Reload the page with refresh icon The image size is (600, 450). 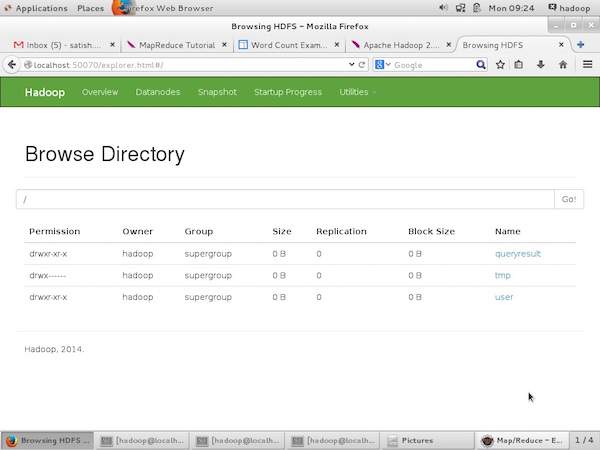(x=363, y=65)
